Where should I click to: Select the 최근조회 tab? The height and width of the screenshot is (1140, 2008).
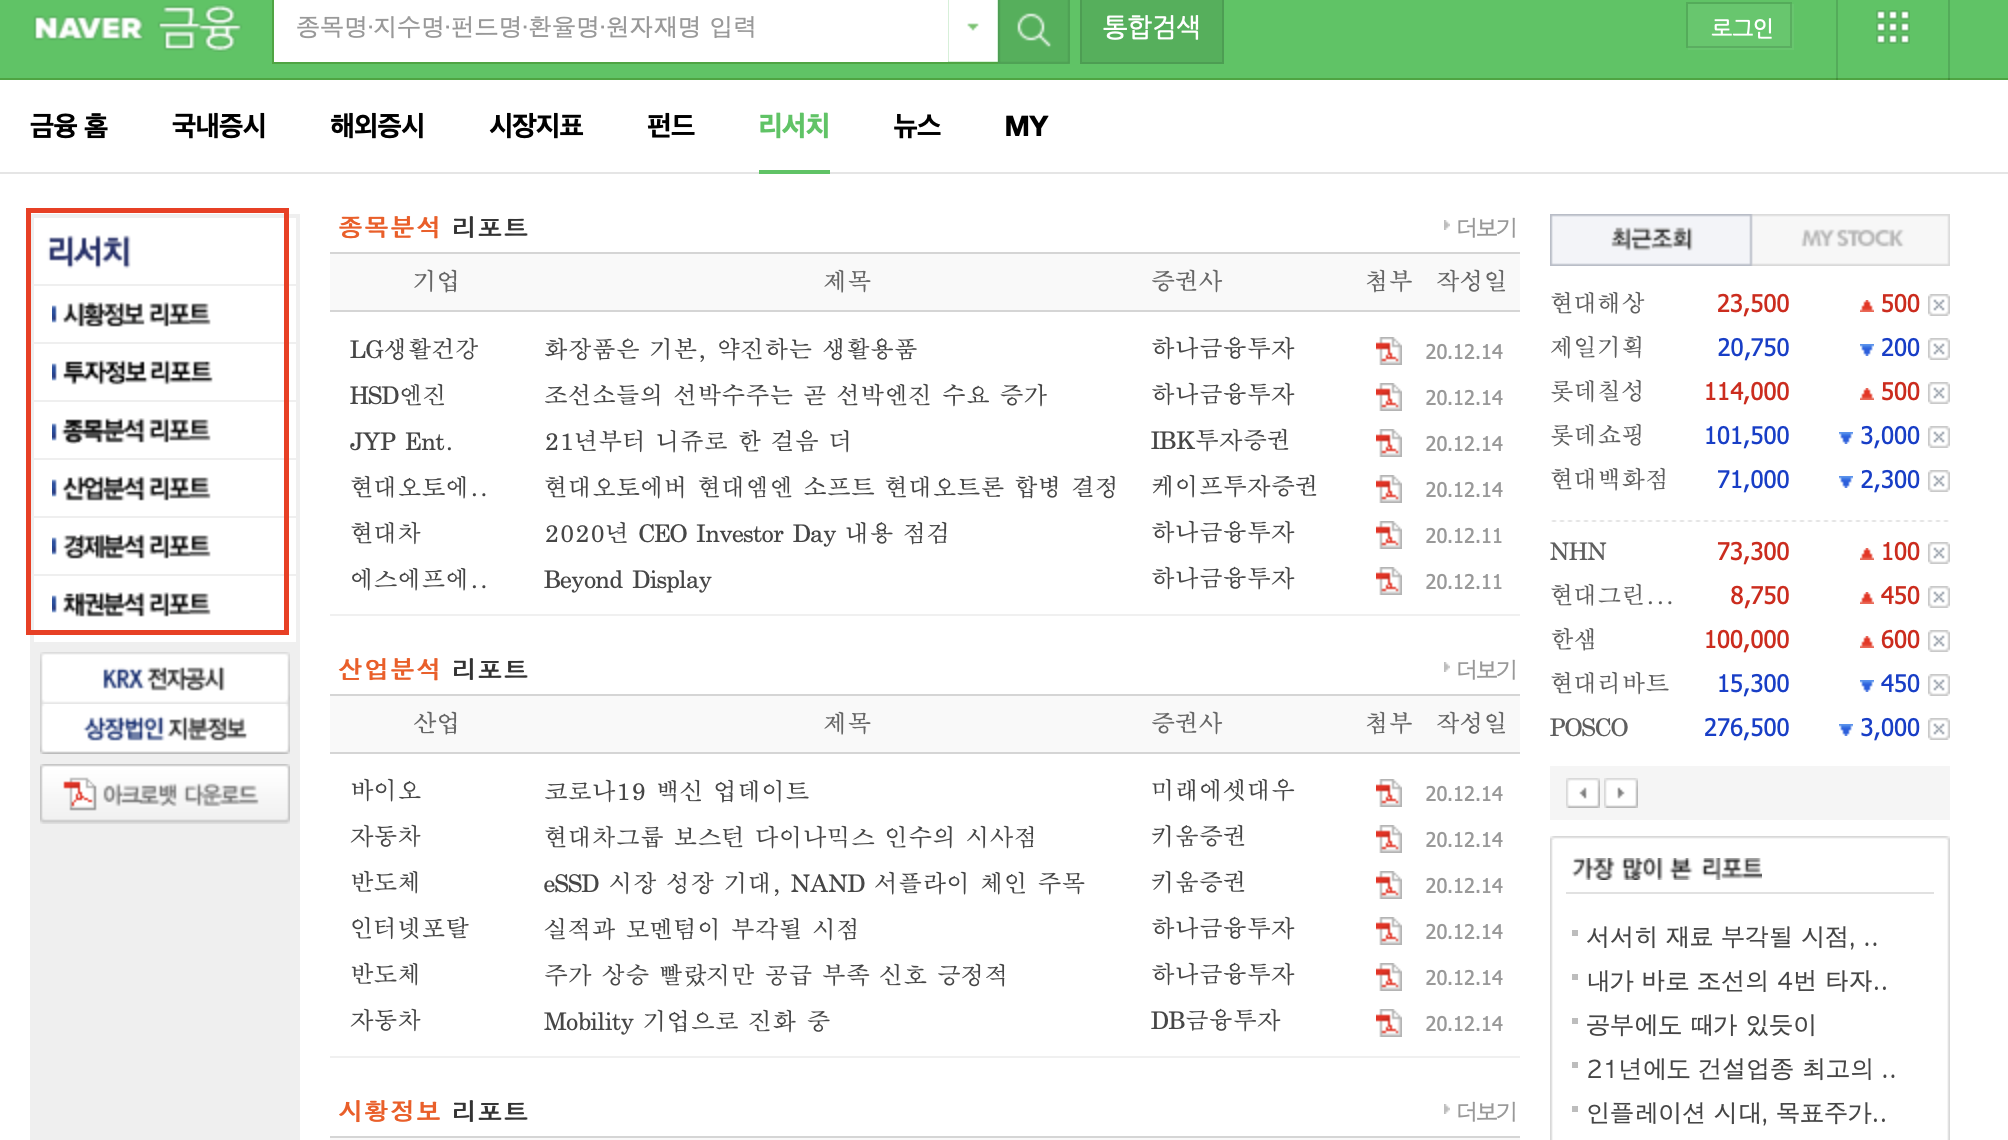point(1651,239)
